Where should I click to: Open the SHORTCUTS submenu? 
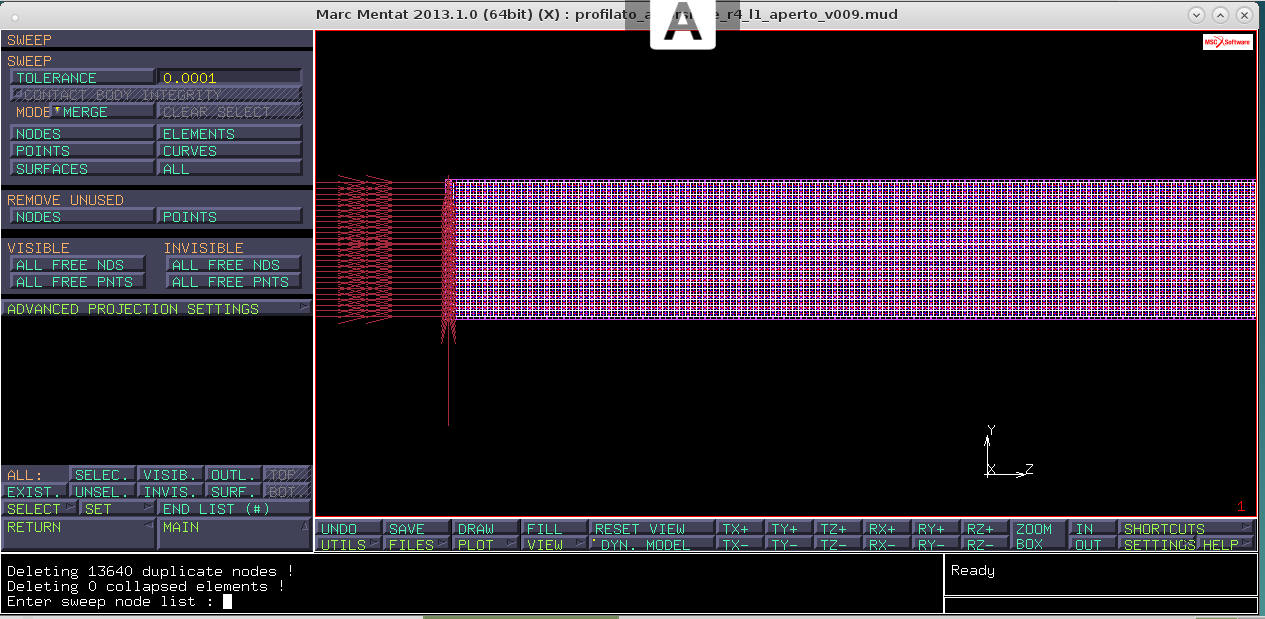[1188, 529]
